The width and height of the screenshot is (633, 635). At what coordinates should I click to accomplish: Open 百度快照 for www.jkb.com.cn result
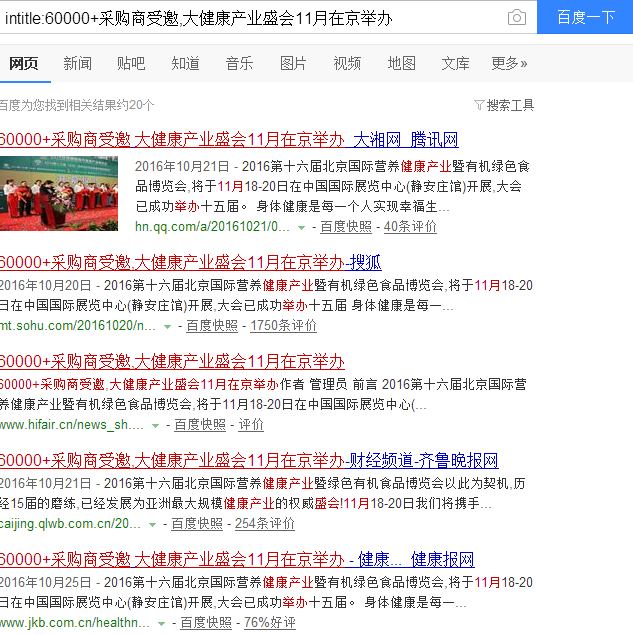click(x=206, y=623)
